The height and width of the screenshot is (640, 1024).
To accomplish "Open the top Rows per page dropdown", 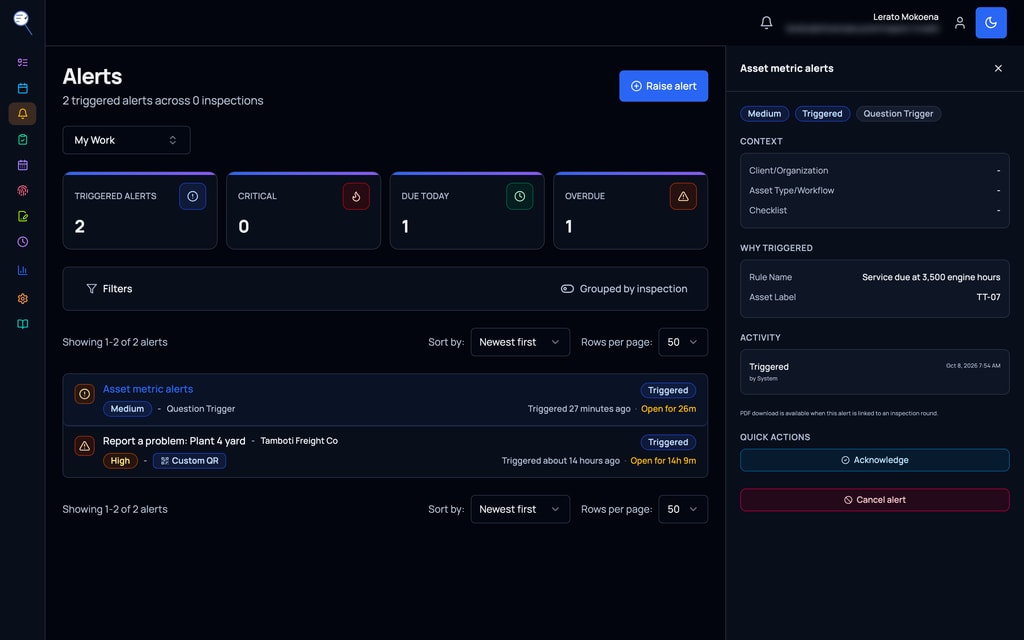I will (682, 342).
